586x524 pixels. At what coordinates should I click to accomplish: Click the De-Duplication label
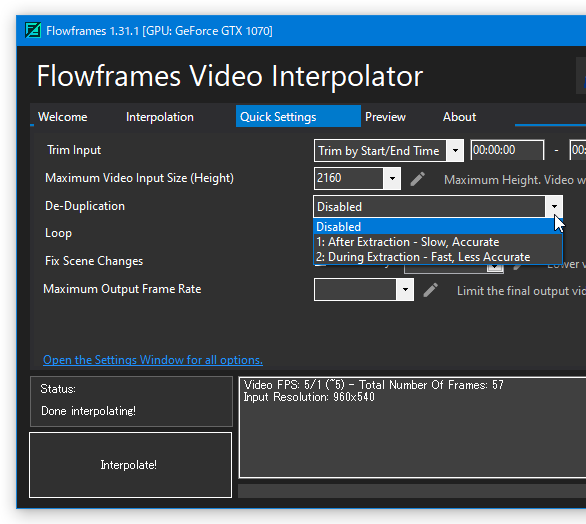pyautogui.click(x=85, y=206)
